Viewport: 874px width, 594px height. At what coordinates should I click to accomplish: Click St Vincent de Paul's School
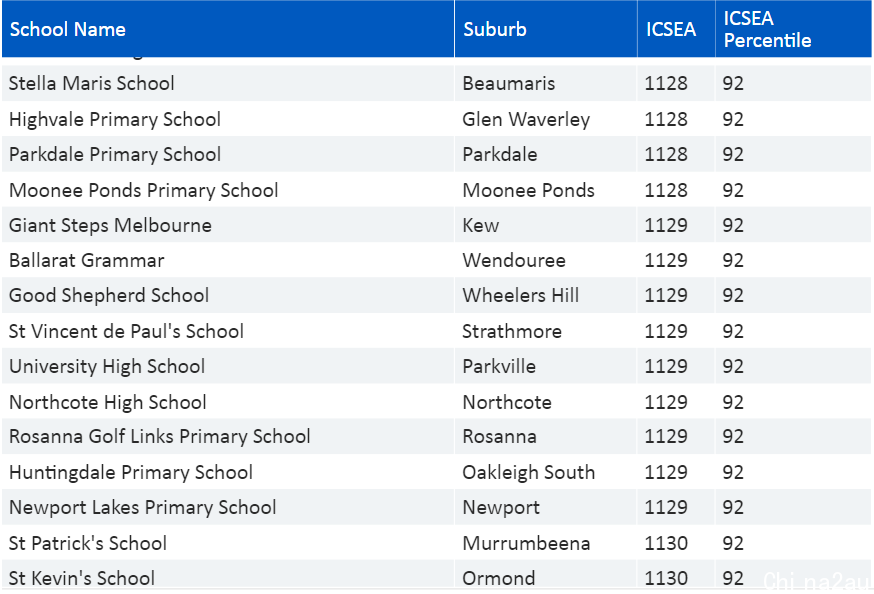coord(126,331)
